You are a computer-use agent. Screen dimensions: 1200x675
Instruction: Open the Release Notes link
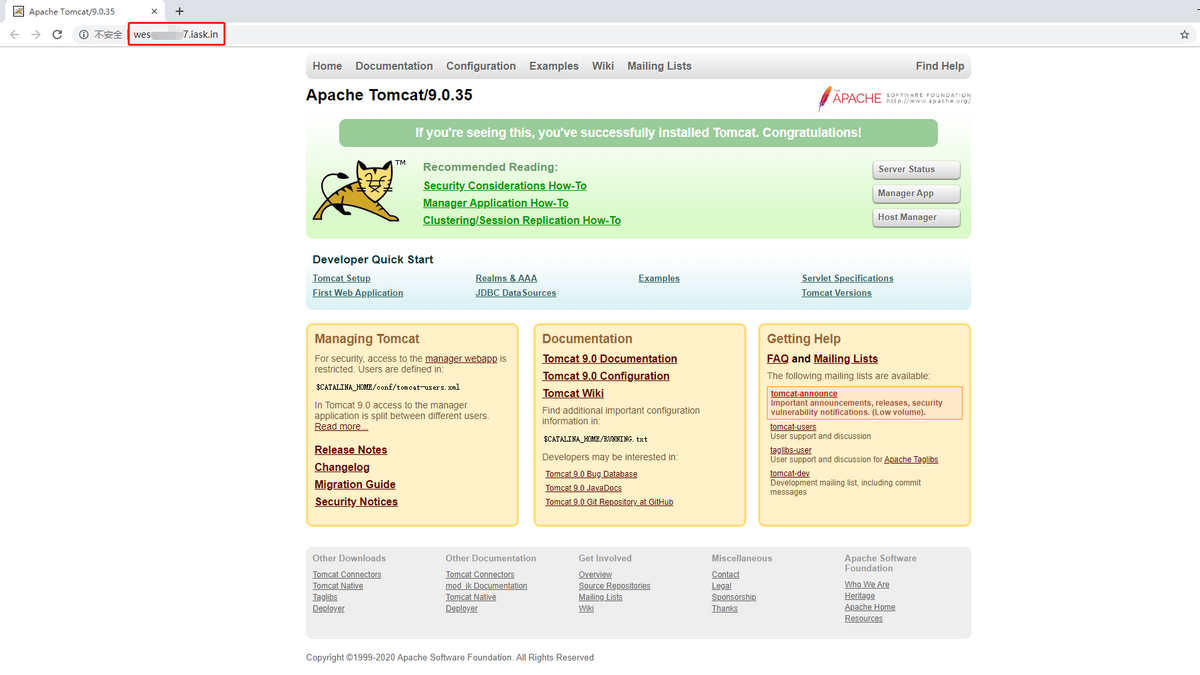click(351, 450)
